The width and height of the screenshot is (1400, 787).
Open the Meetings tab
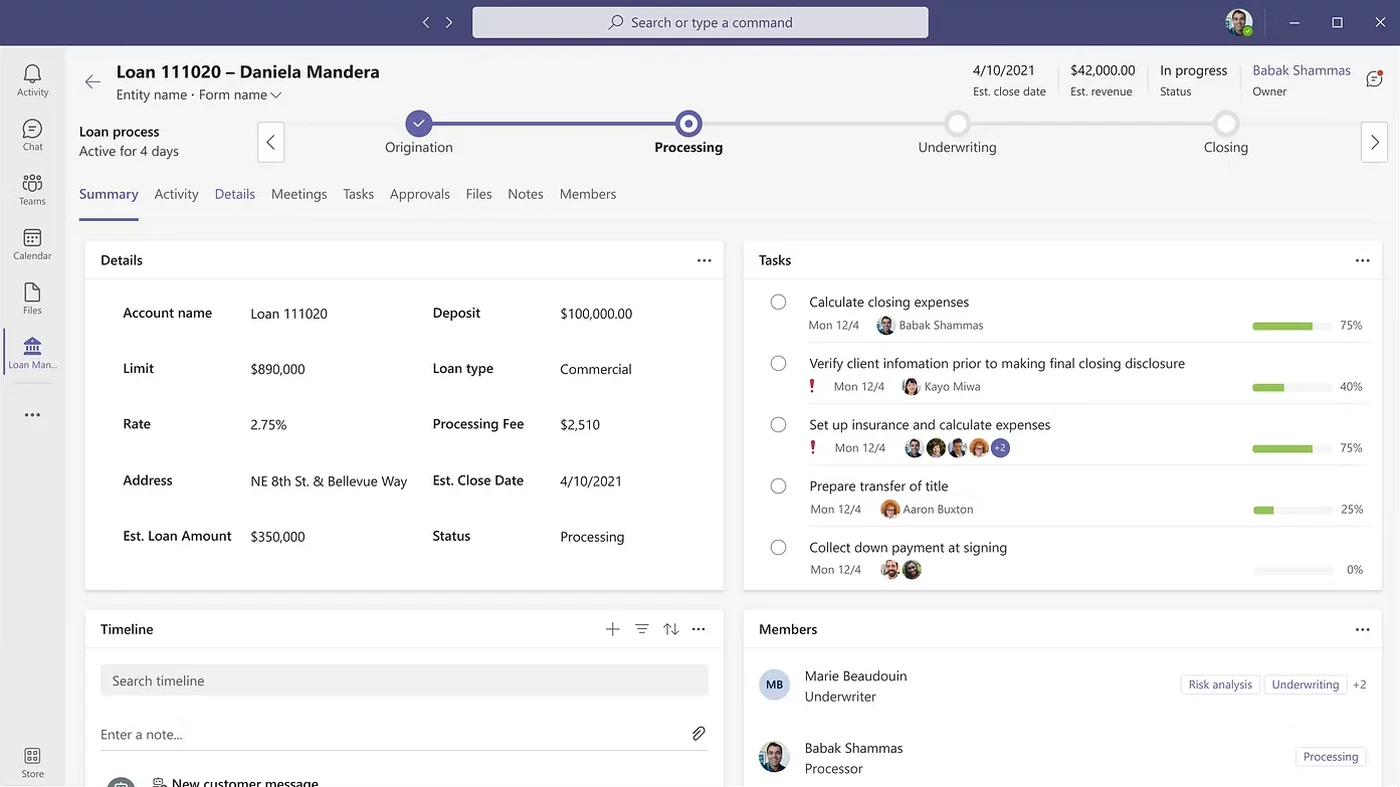pyautogui.click(x=299, y=194)
